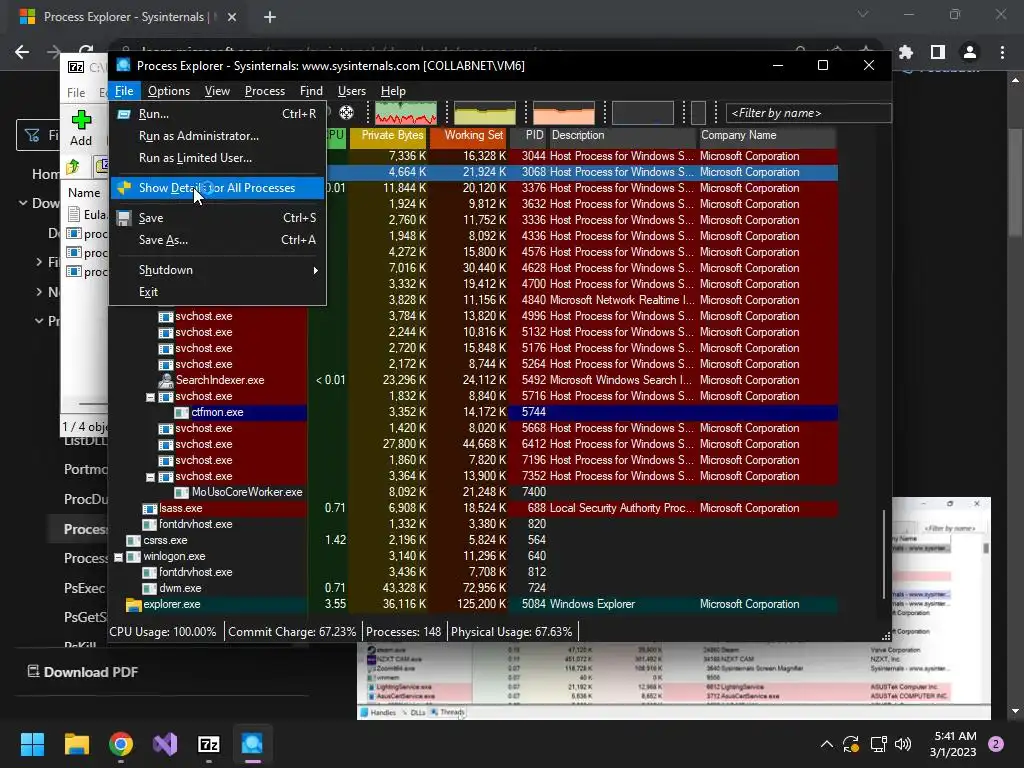Screen dimensions: 1024x768
Task: Open the PsExec link in docs sidebar
Action: (84, 588)
